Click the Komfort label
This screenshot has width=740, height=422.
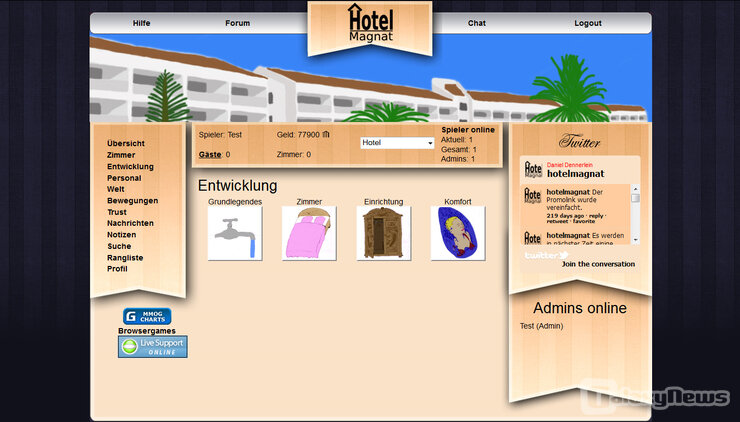(458, 202)
